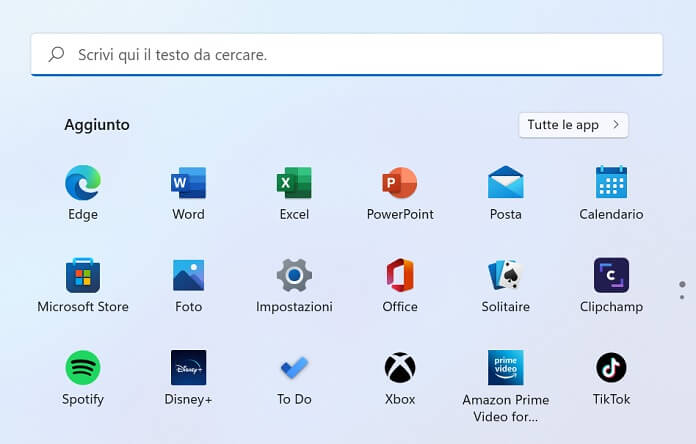
Task: Open the Excel app icon
Action: click(x=294, y=182)
